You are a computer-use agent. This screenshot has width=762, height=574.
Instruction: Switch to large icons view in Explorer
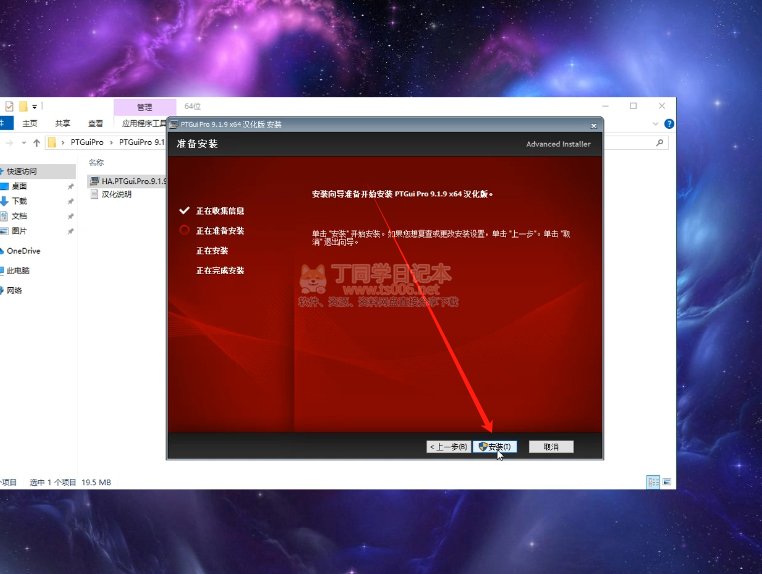pyautogui.click(x=667, y=482)
